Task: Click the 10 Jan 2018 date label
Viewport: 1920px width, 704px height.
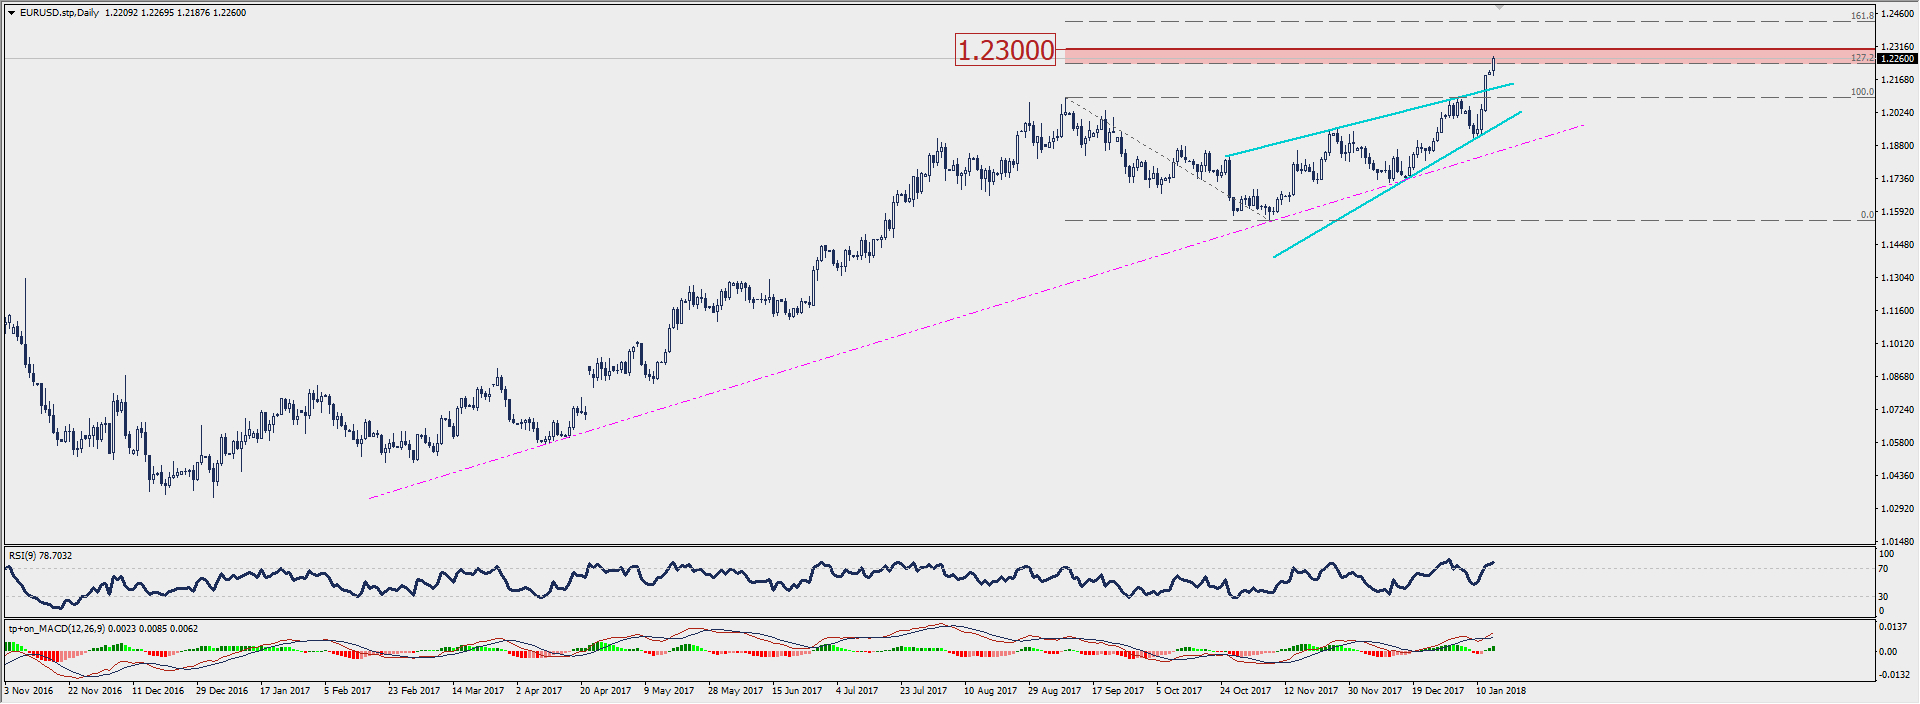Action: [1501, 691]
